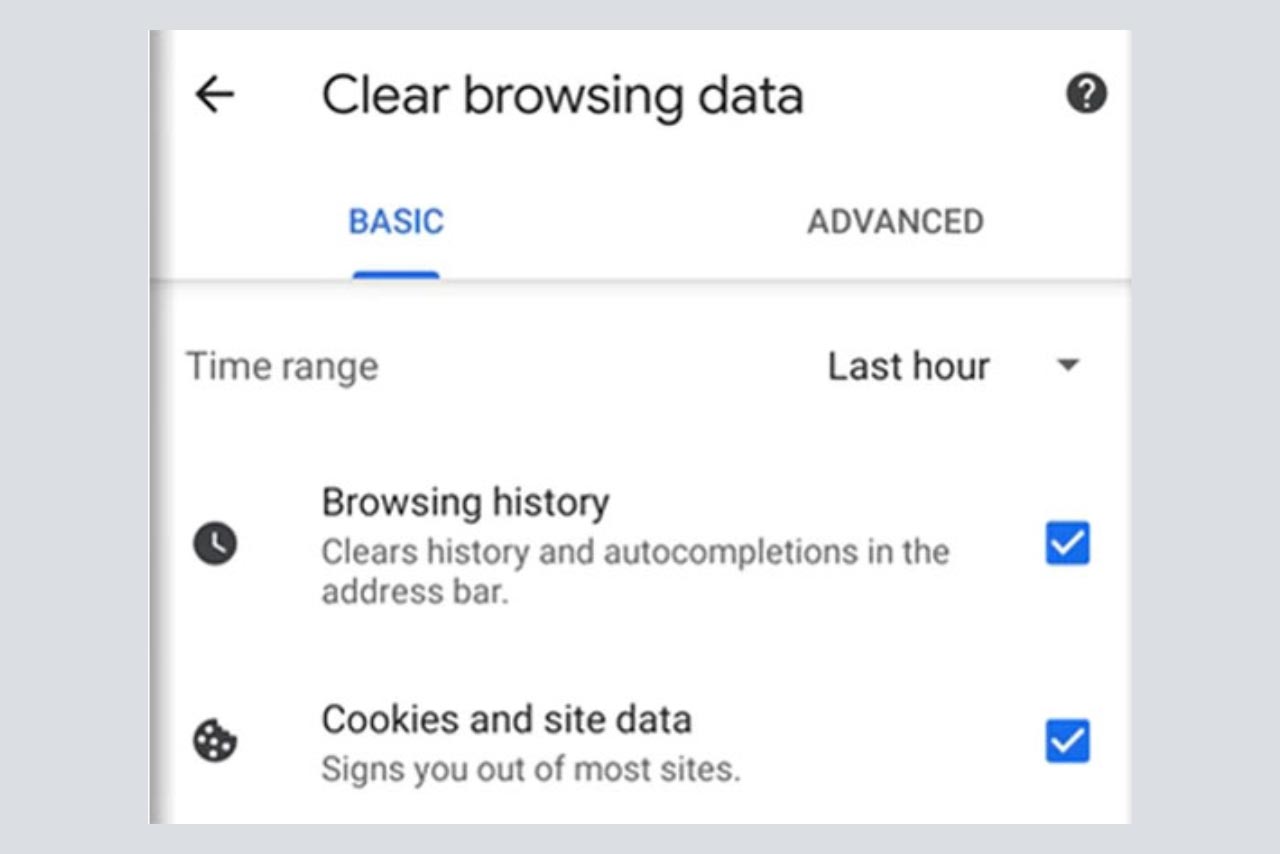Click the Time range label

click(x=283, y=366)
